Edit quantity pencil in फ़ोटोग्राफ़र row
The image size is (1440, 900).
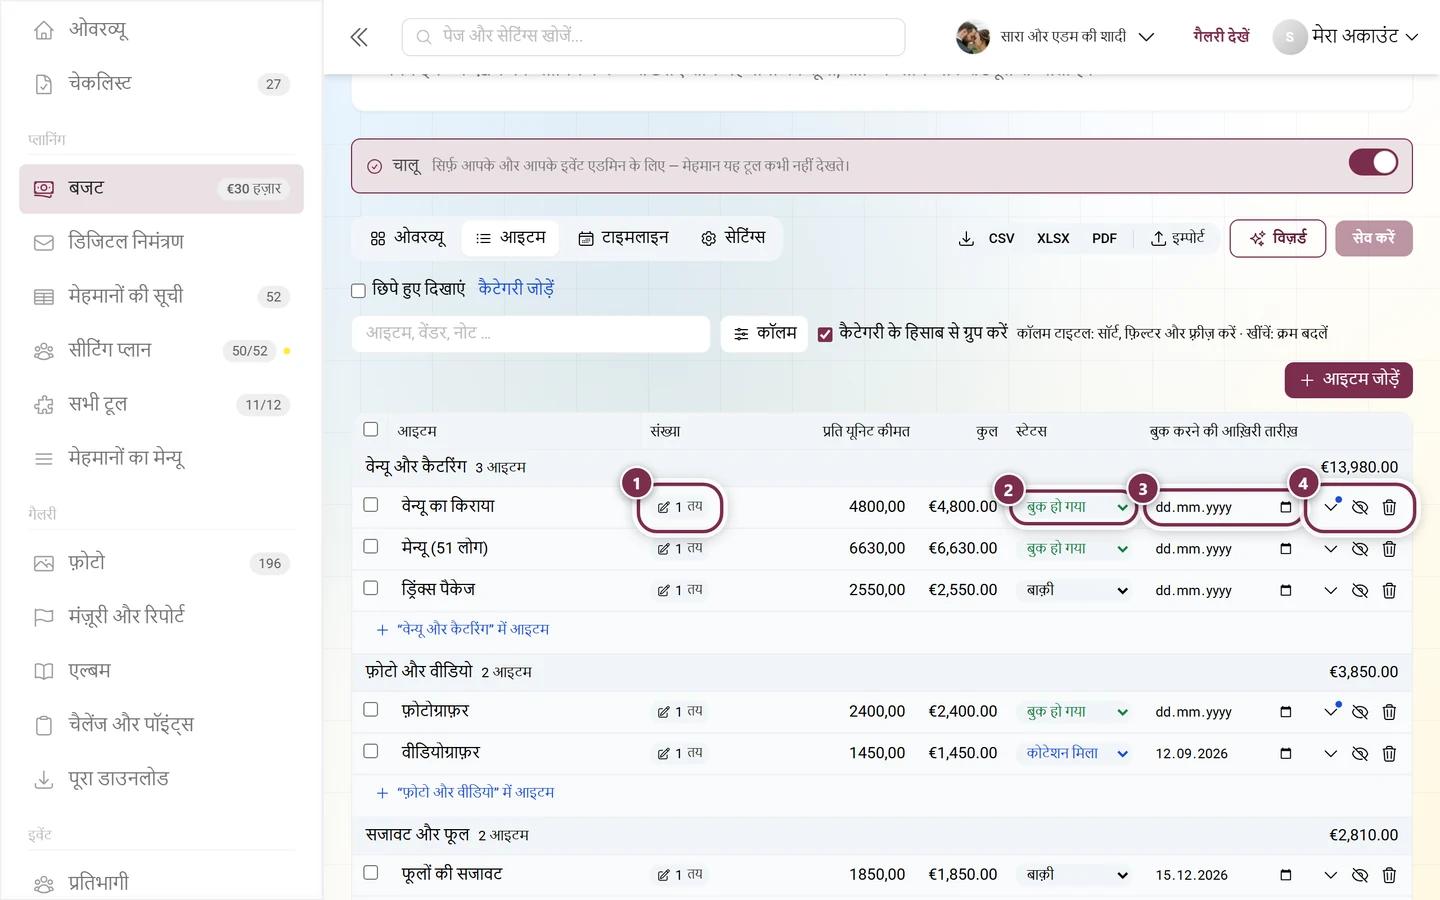pos(663,712)
